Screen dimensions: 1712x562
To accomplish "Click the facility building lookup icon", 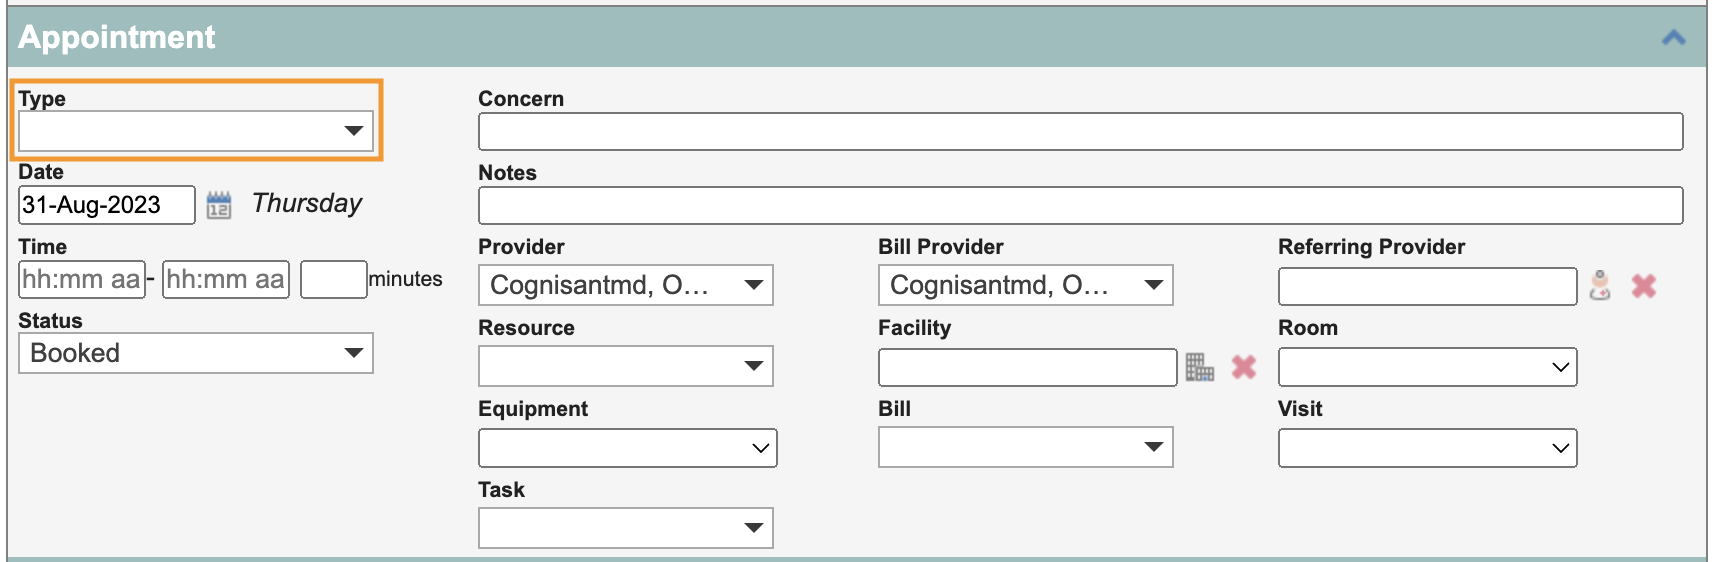I will coord(1199,367).
